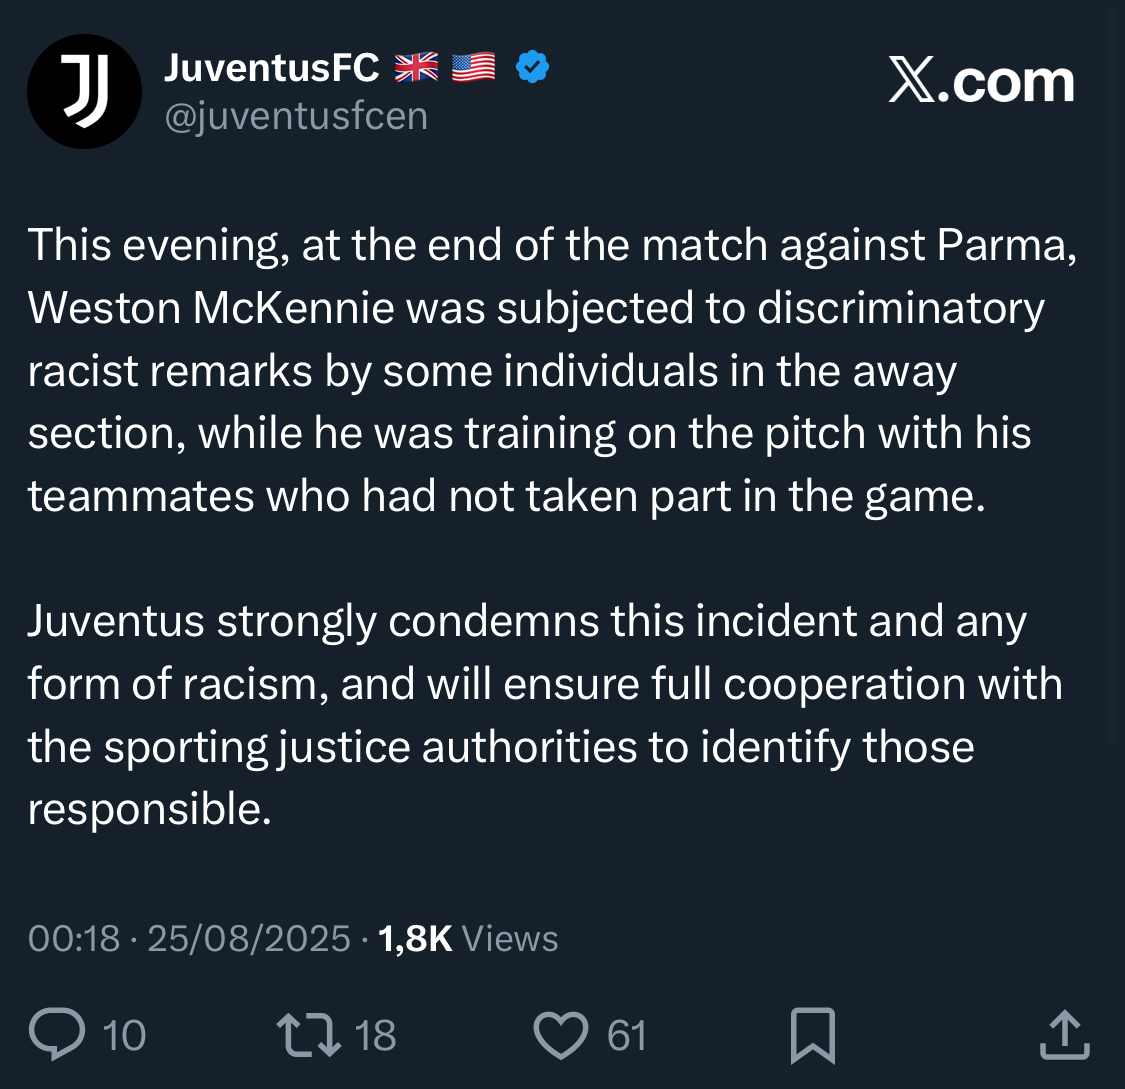
Task: Click the blue verified checkmark badge
Action: coord(532,68)
